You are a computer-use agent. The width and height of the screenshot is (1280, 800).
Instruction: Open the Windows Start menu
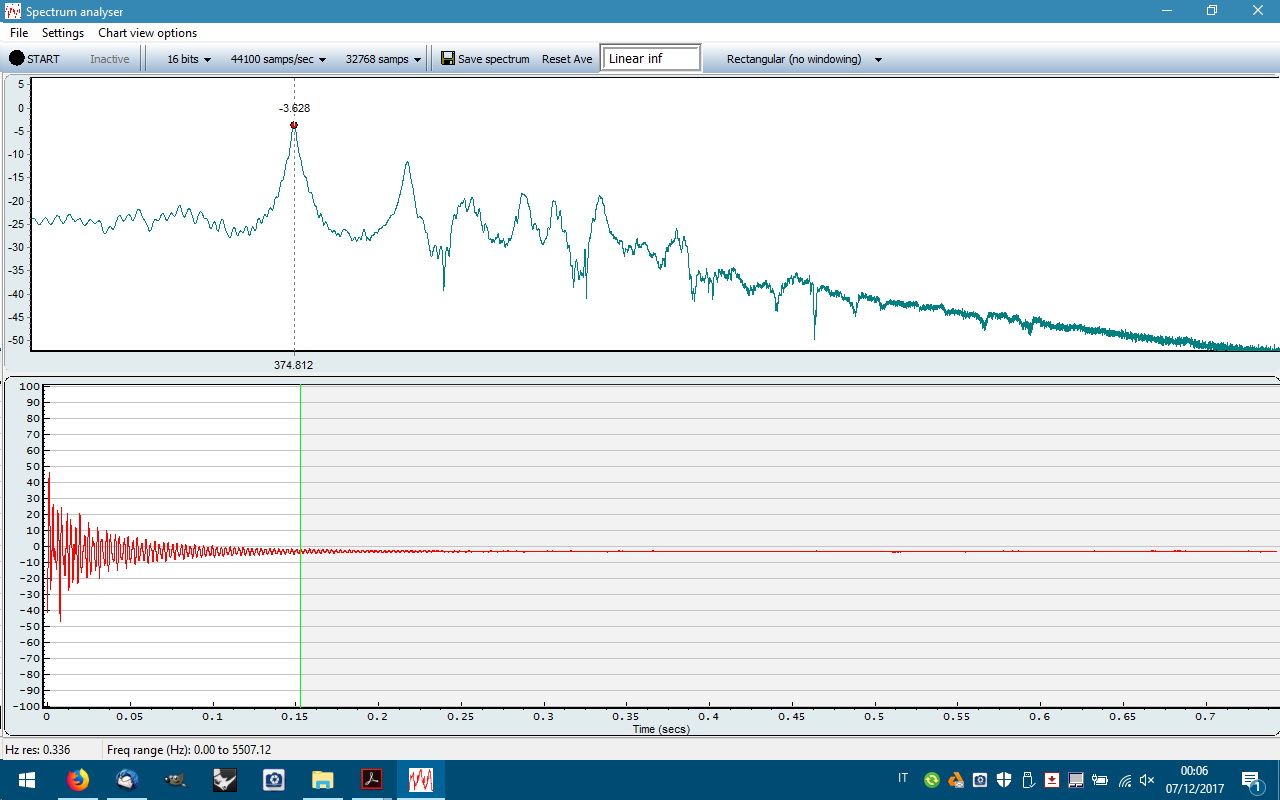[x=27, y=780]
